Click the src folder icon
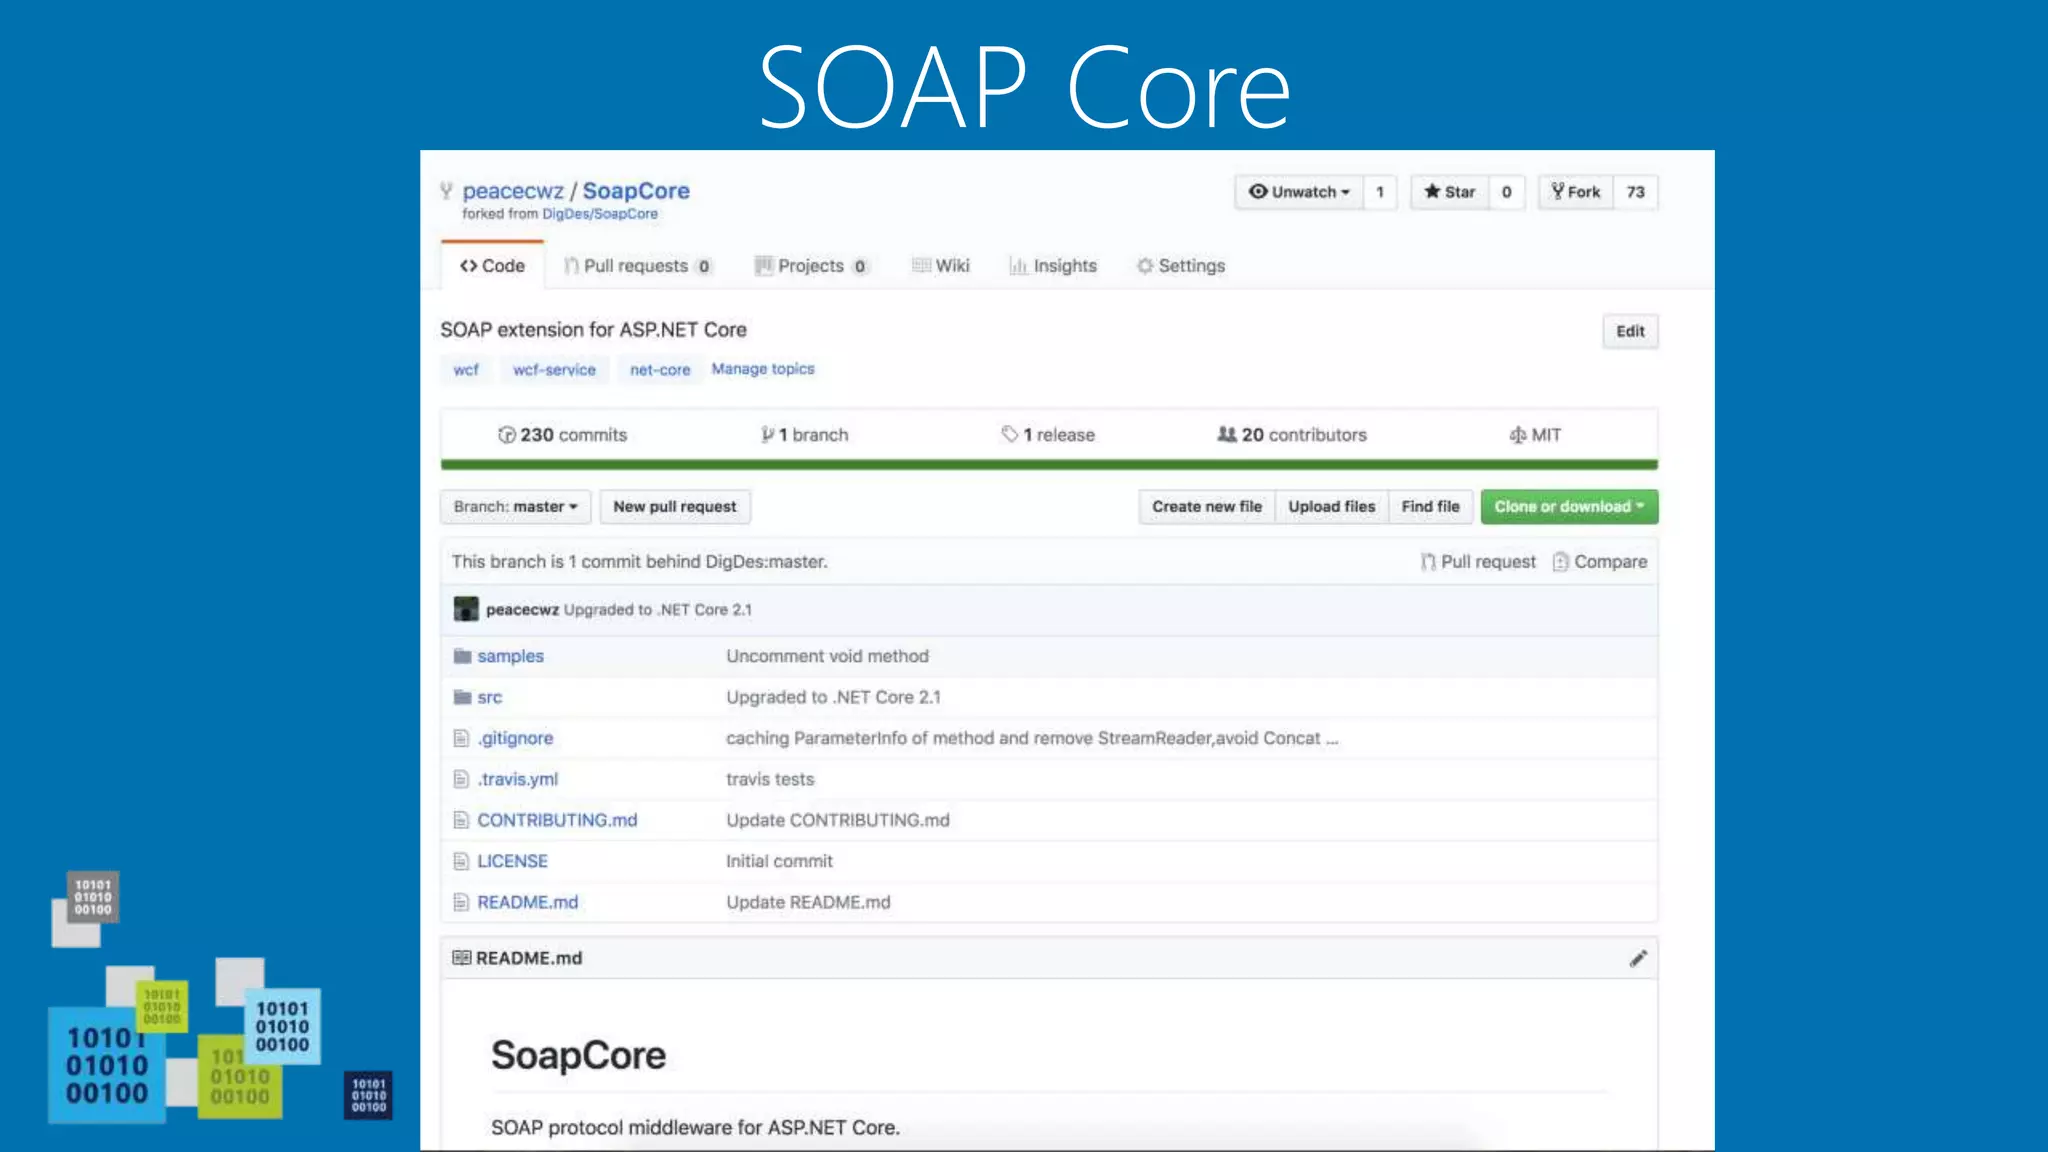Image resolution: width=2048 pixels, height=1152 pixels. 462,697
